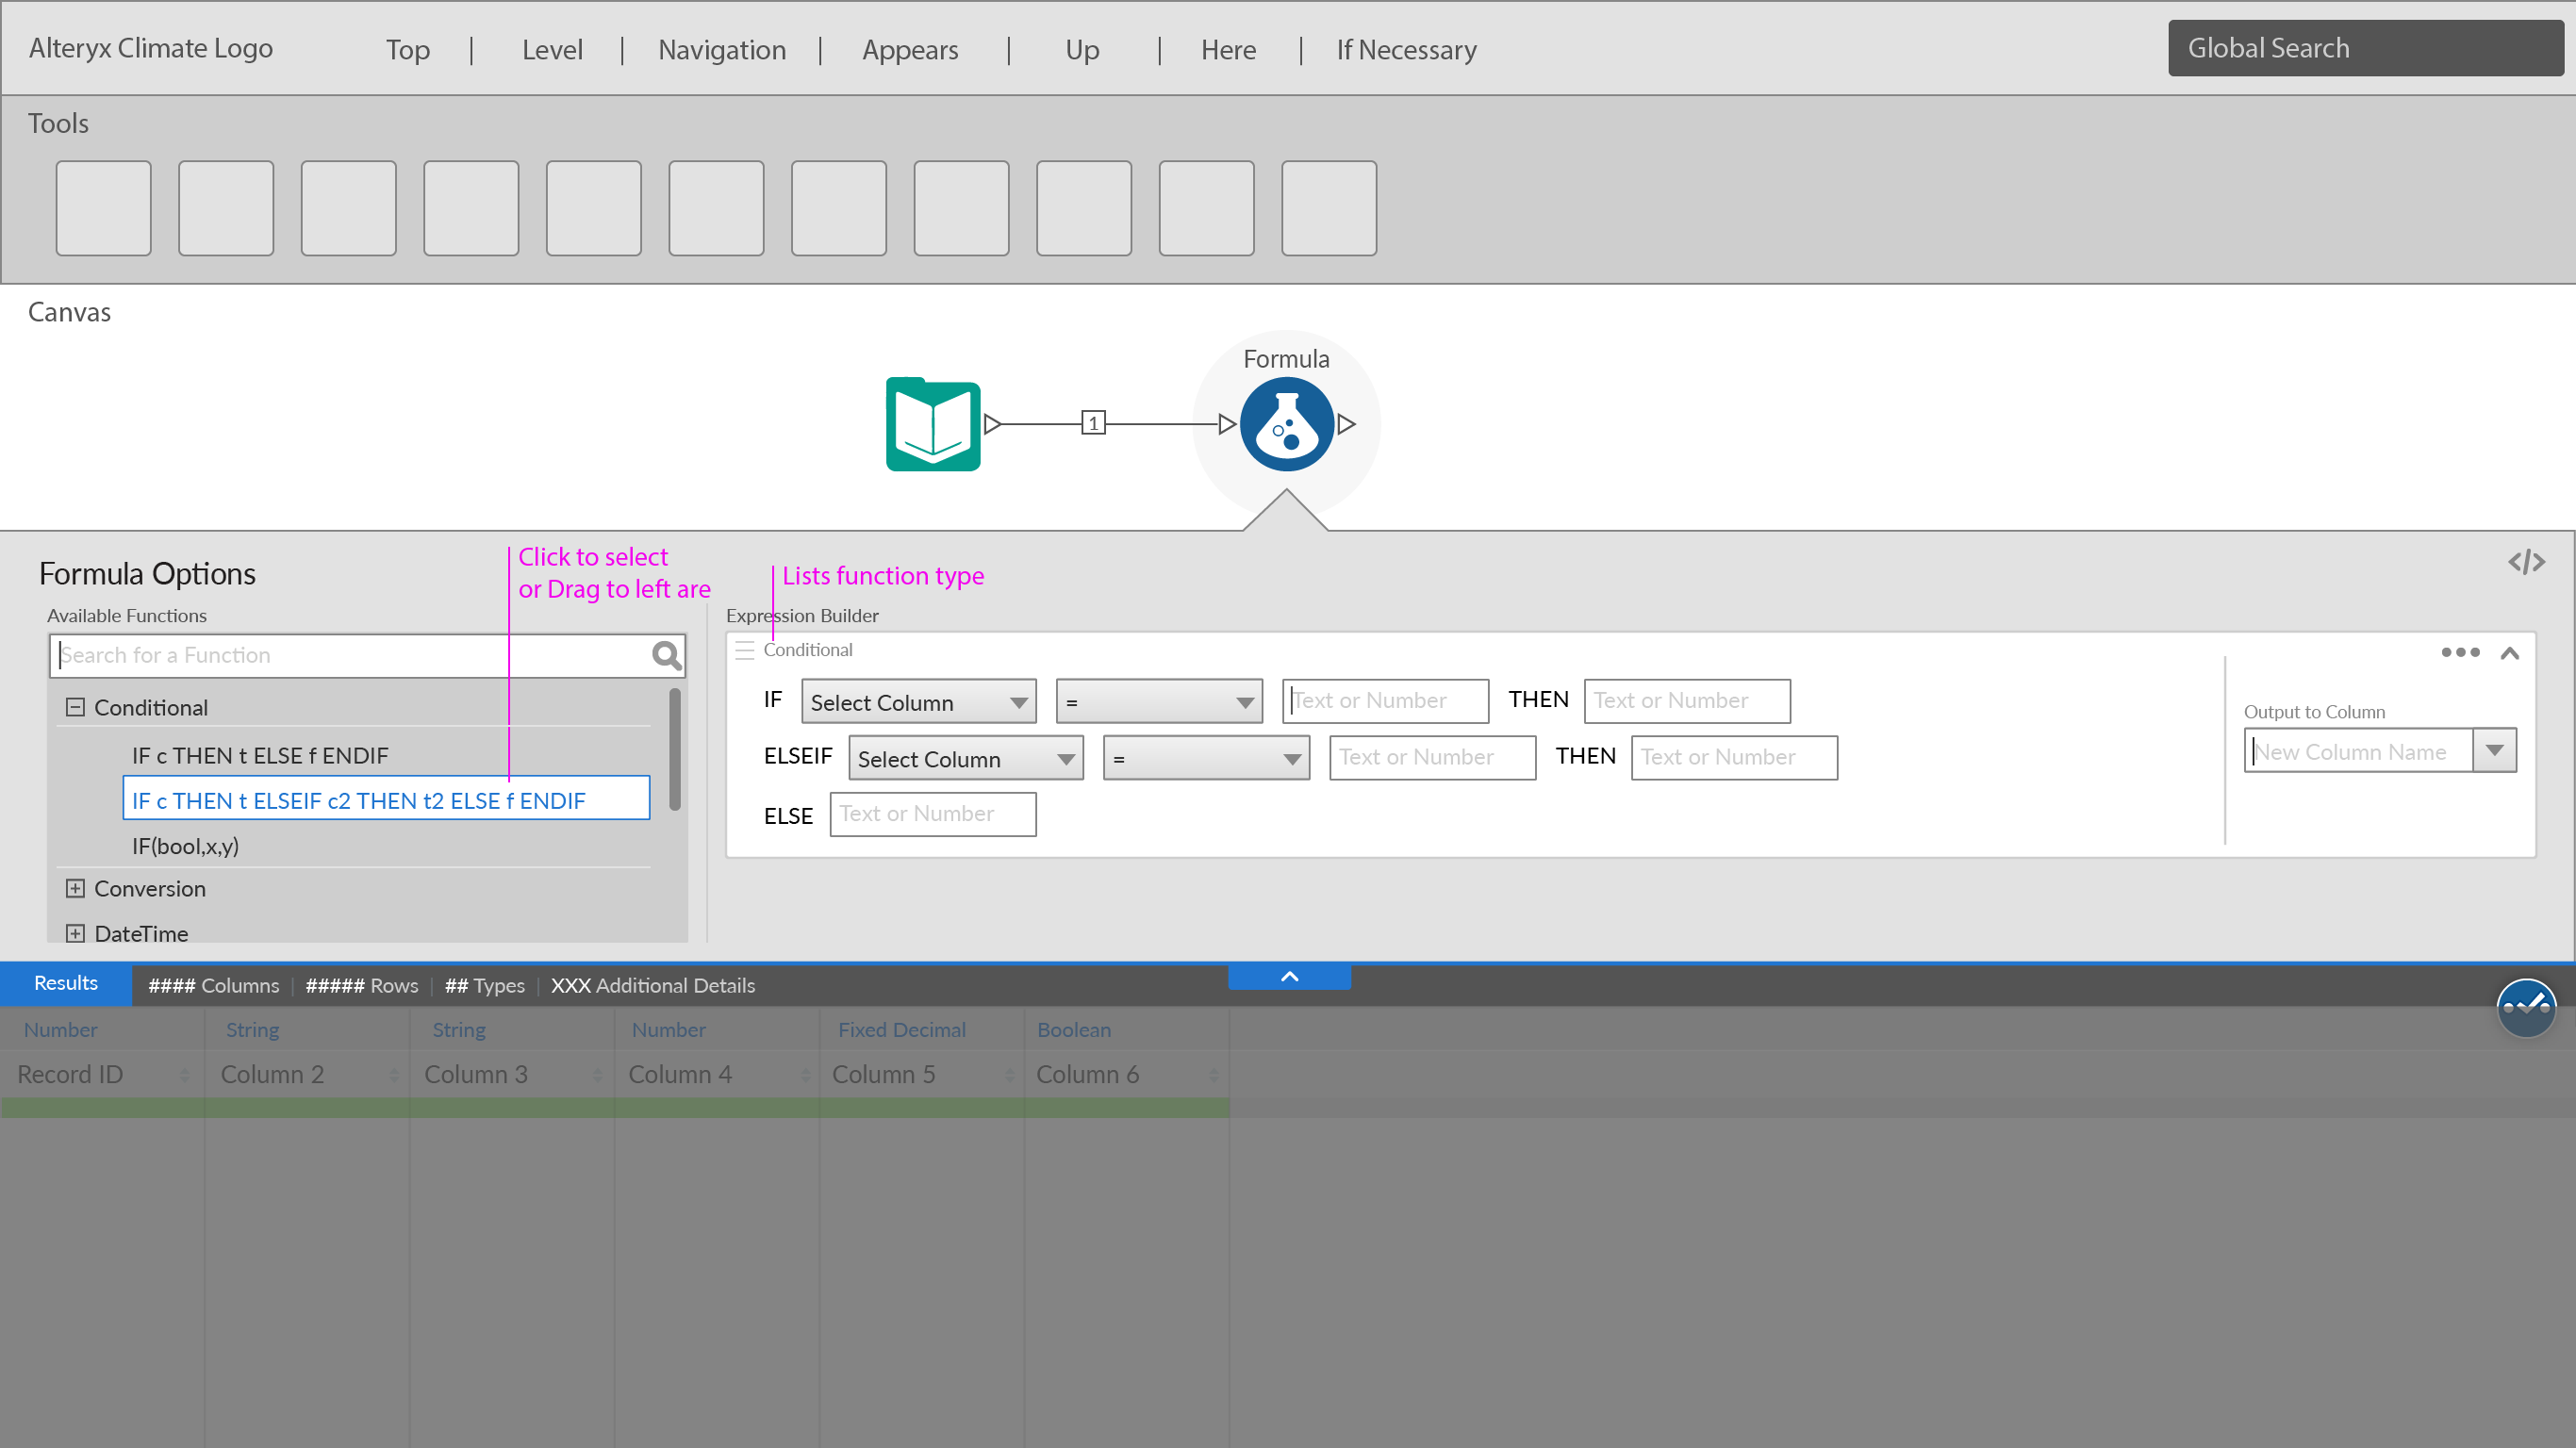Click the blue results panel expand handle

pos(1289,977)
